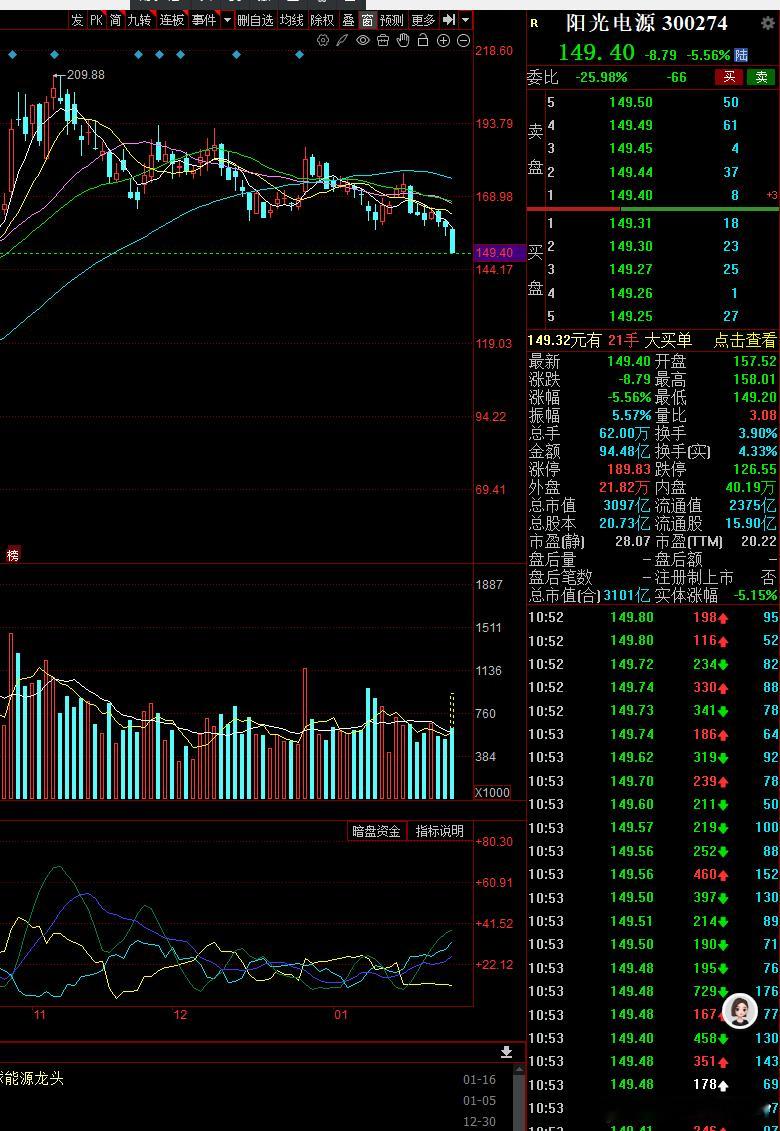Open the floating assistant avatar
This screenshot has width=780, height=1131.
coord(740,1011)
